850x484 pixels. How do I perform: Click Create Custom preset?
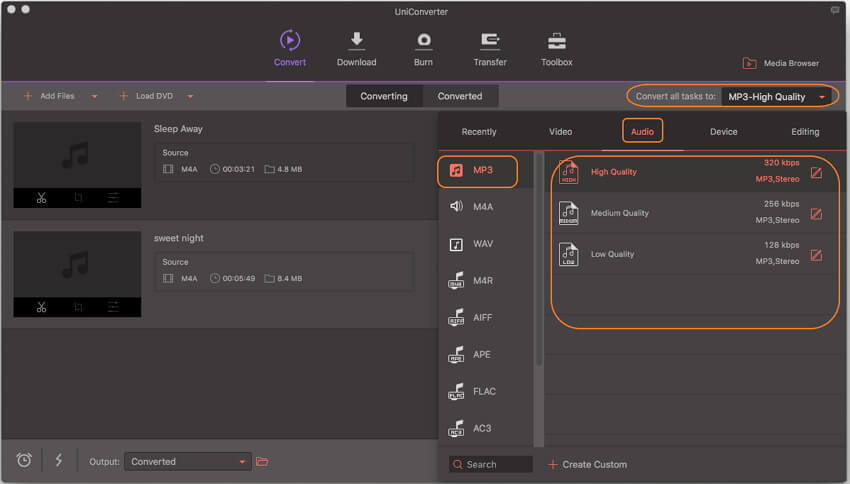coord(588,464)
